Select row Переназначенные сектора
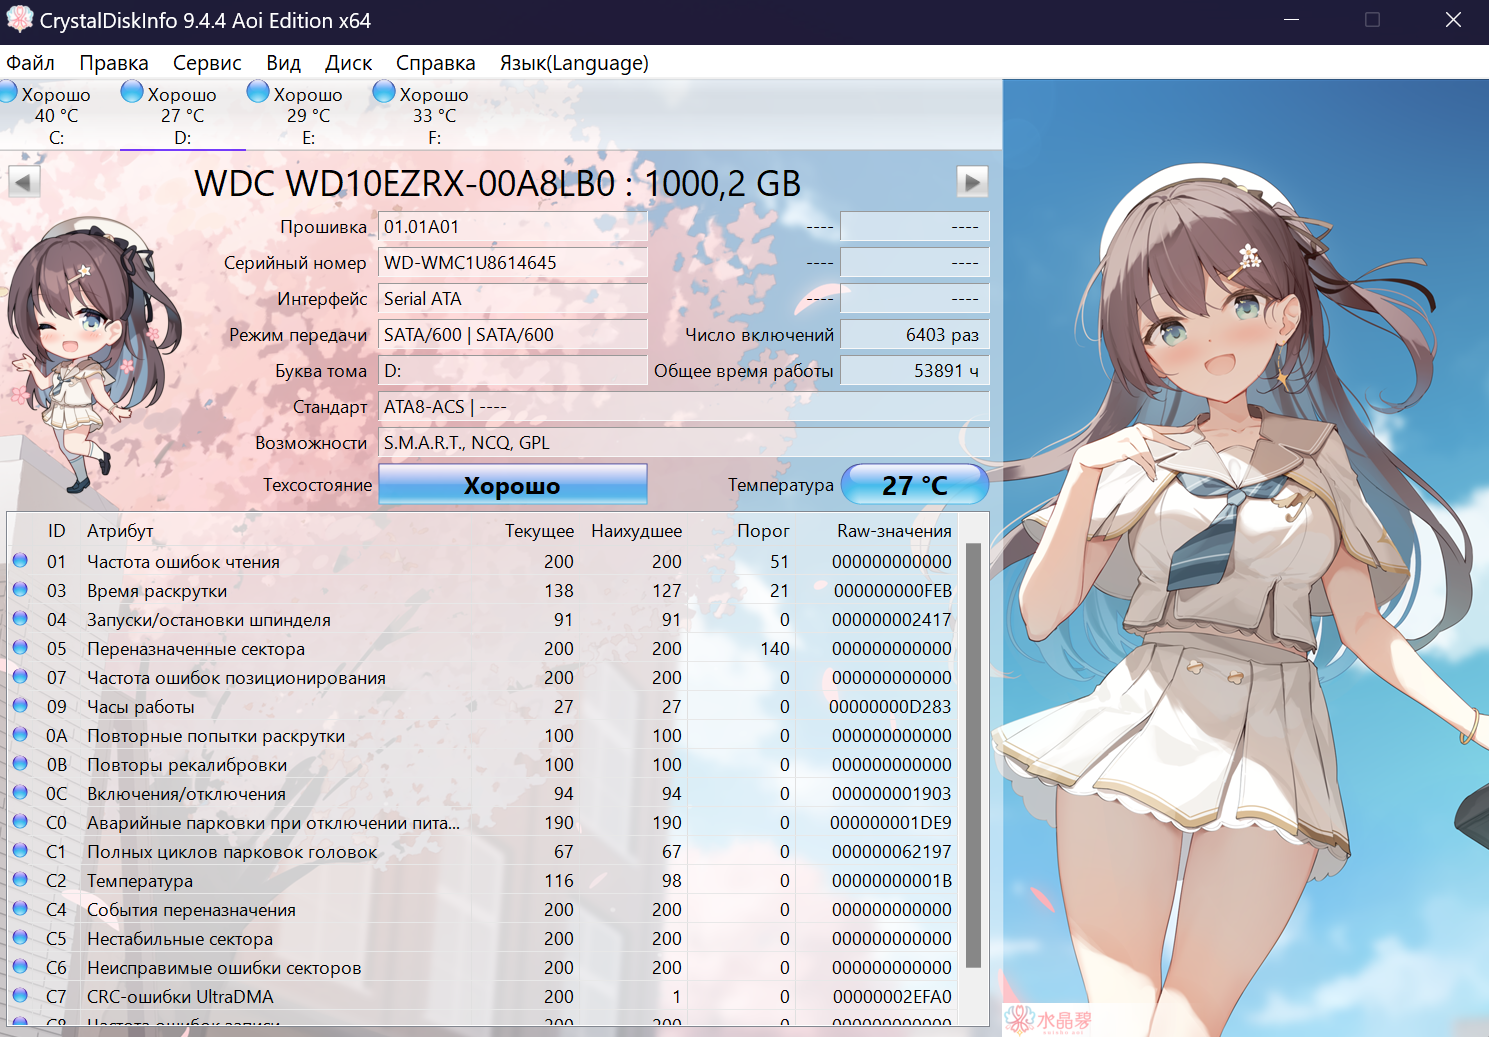This screenshot has width=1489, height=1037. (484, 649)
